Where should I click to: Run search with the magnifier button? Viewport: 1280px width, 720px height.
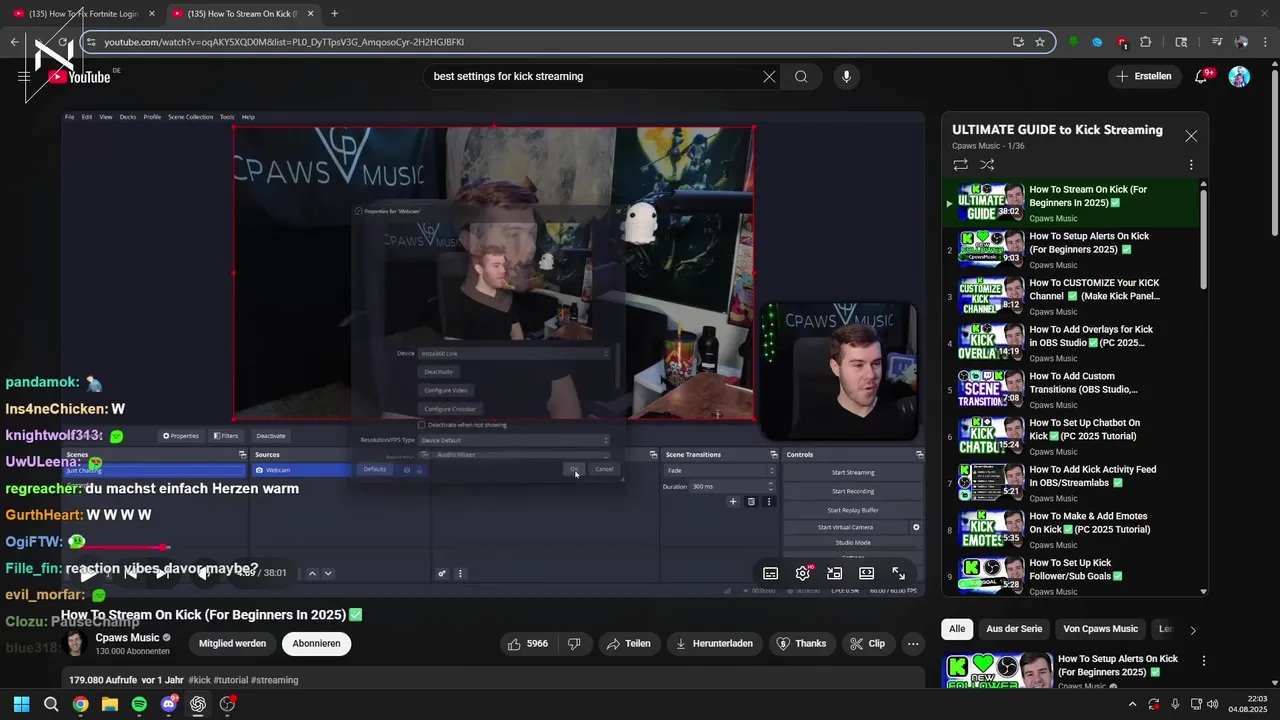pyautogui.click(x=801, y=76)
